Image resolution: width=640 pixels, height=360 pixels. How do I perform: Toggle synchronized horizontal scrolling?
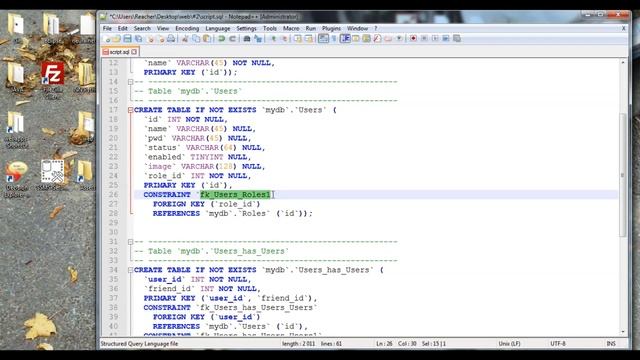coord(309,38)
